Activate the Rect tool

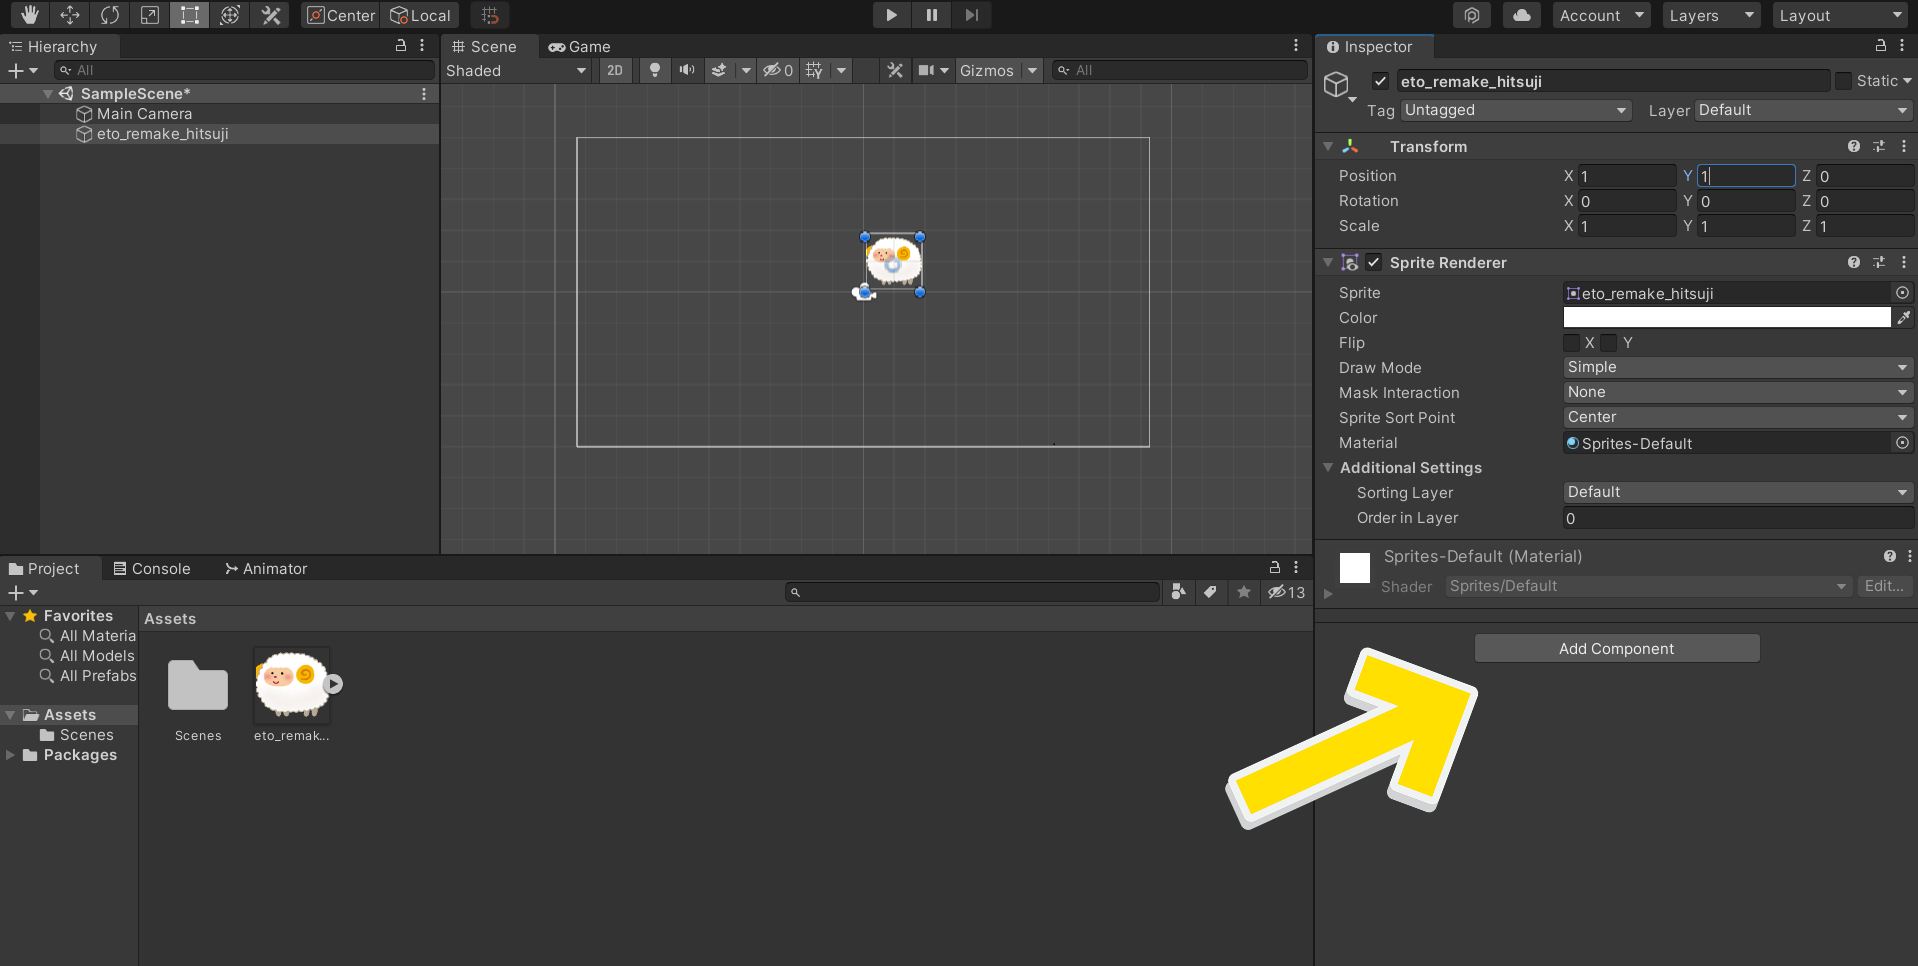pyautogui.click(x=190, y=15)
